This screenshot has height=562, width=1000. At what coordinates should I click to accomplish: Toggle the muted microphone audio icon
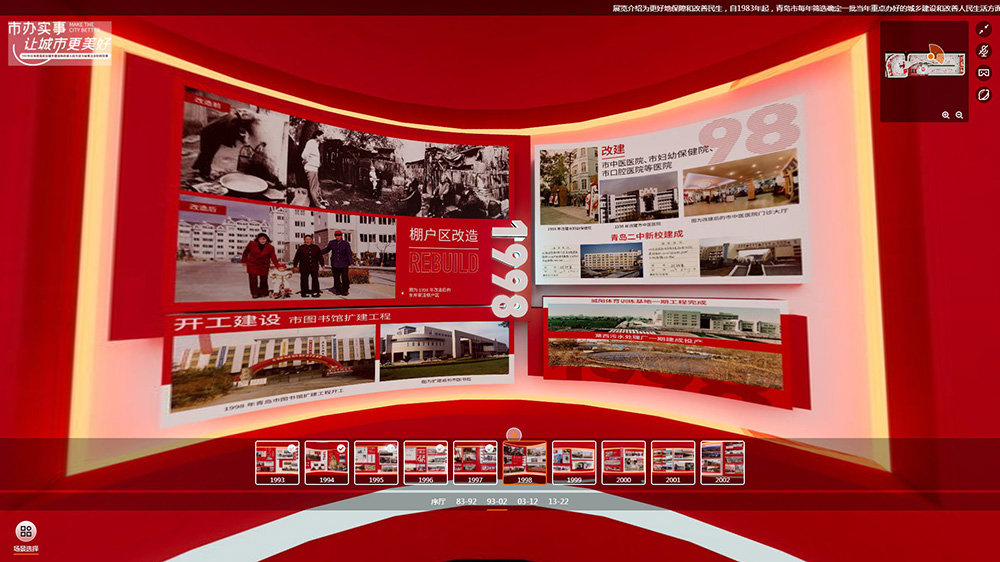[x=984, y=51]
